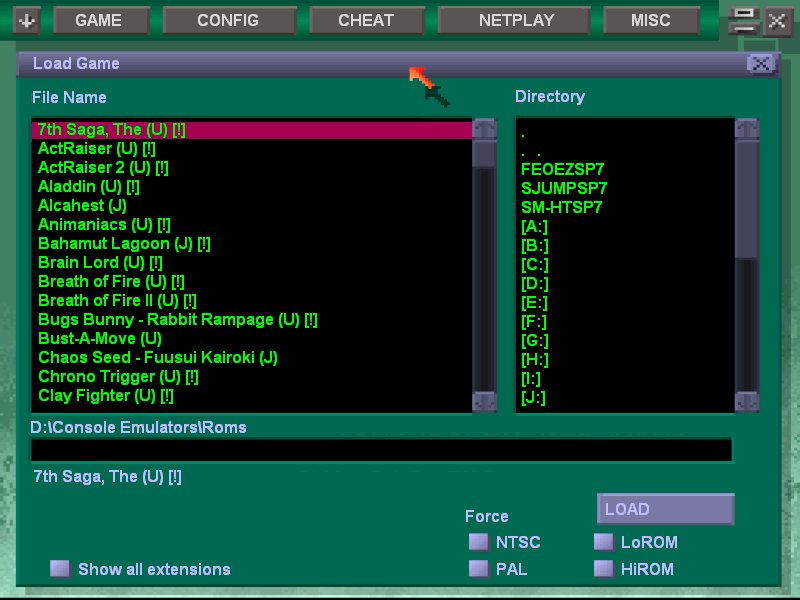Switch to drive [J:]
The height and width of the screenshot is (600, 800).
(625, 397)
